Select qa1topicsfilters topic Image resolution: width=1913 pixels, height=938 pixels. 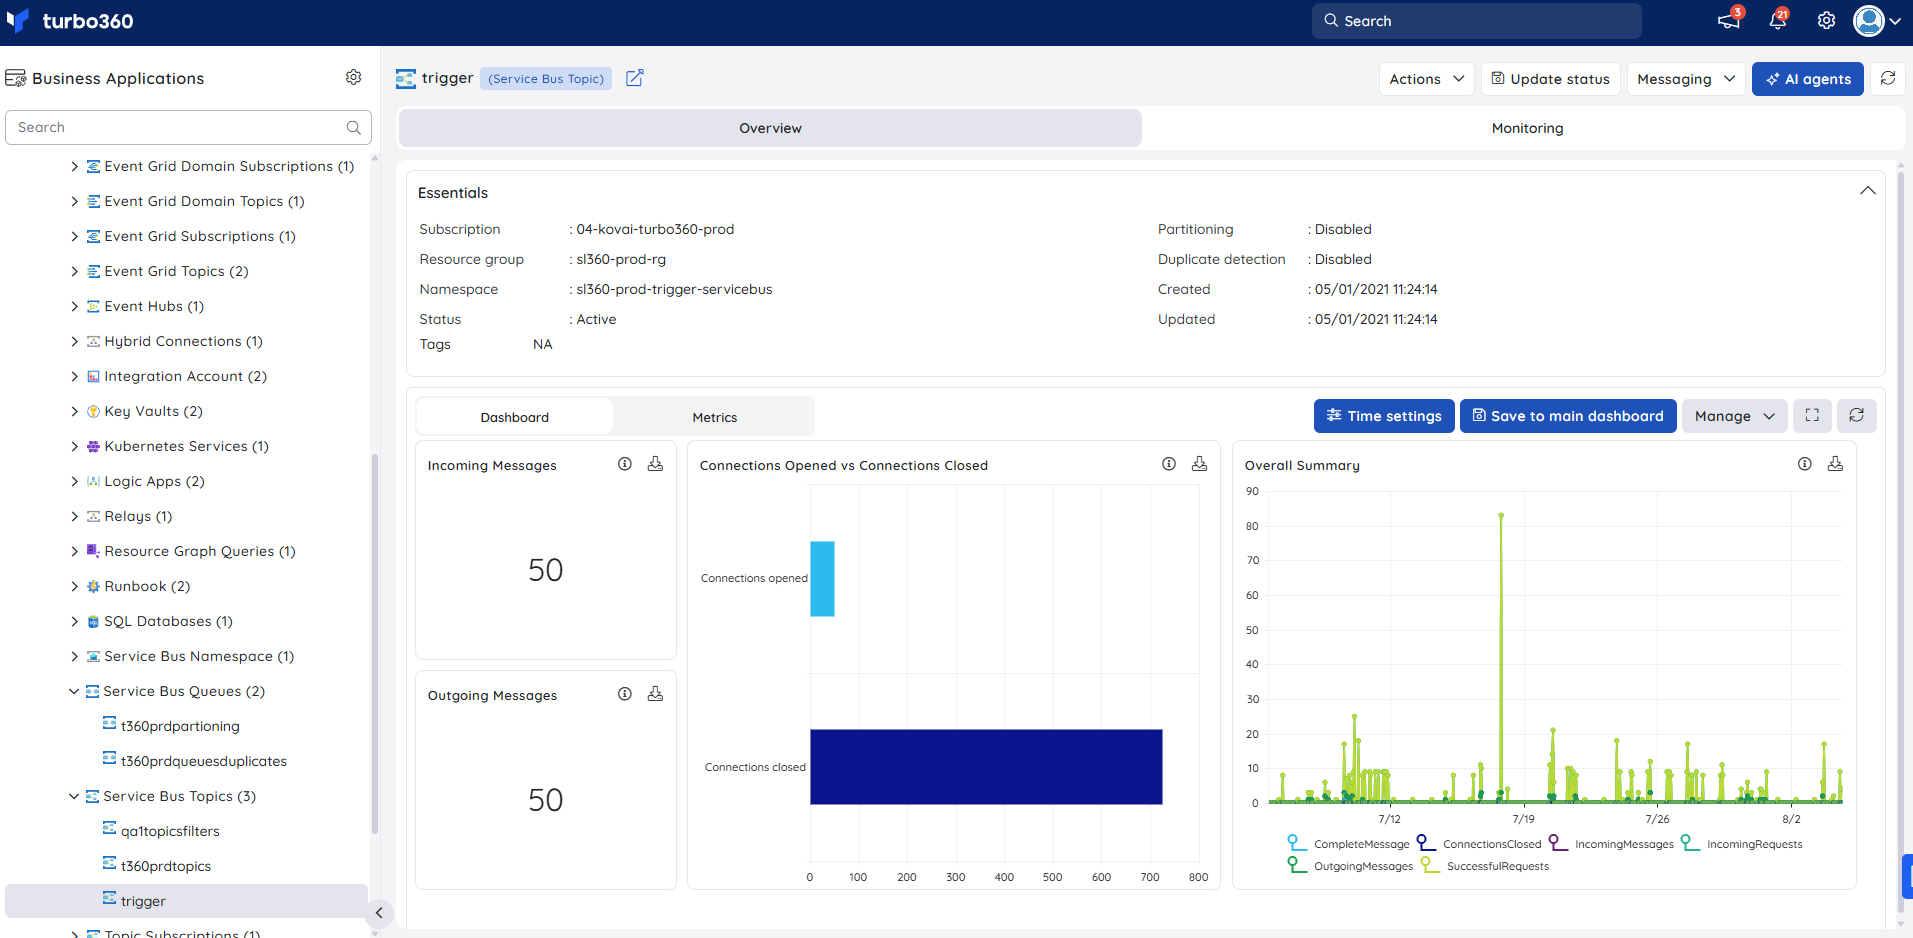click(x=170, y=831)
